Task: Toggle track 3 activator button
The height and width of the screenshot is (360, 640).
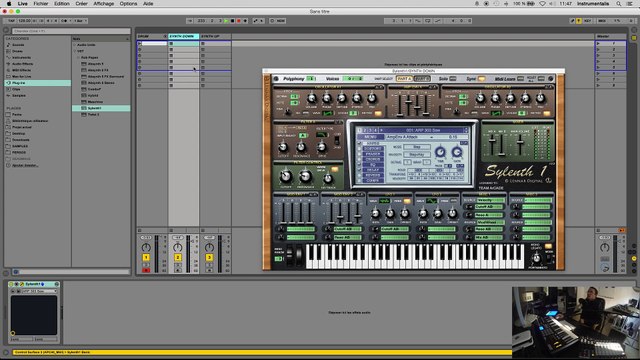Action: 209,258
